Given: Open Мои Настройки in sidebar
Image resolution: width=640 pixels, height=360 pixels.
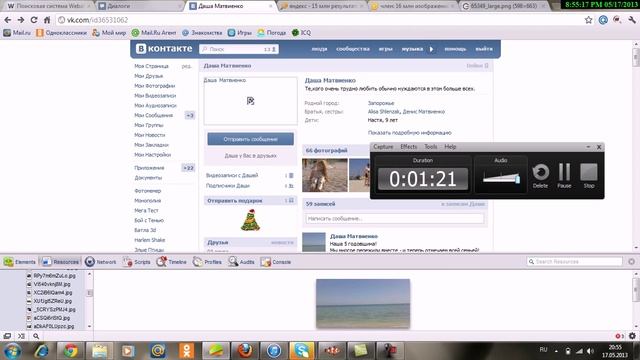Looking at the screenshot, I should point(153,155).
